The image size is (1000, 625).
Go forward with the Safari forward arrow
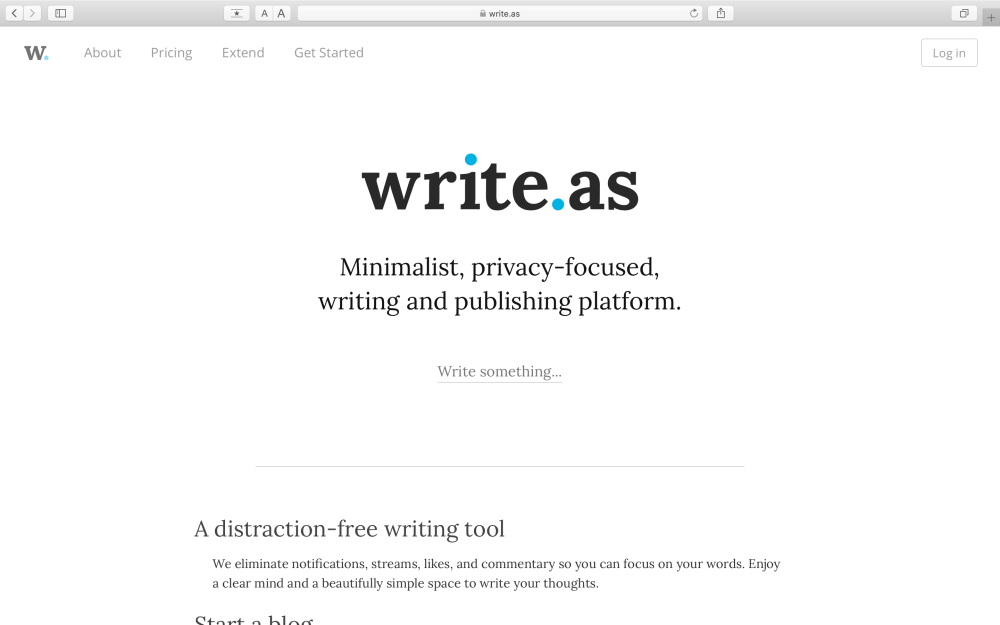click(33, 13)
